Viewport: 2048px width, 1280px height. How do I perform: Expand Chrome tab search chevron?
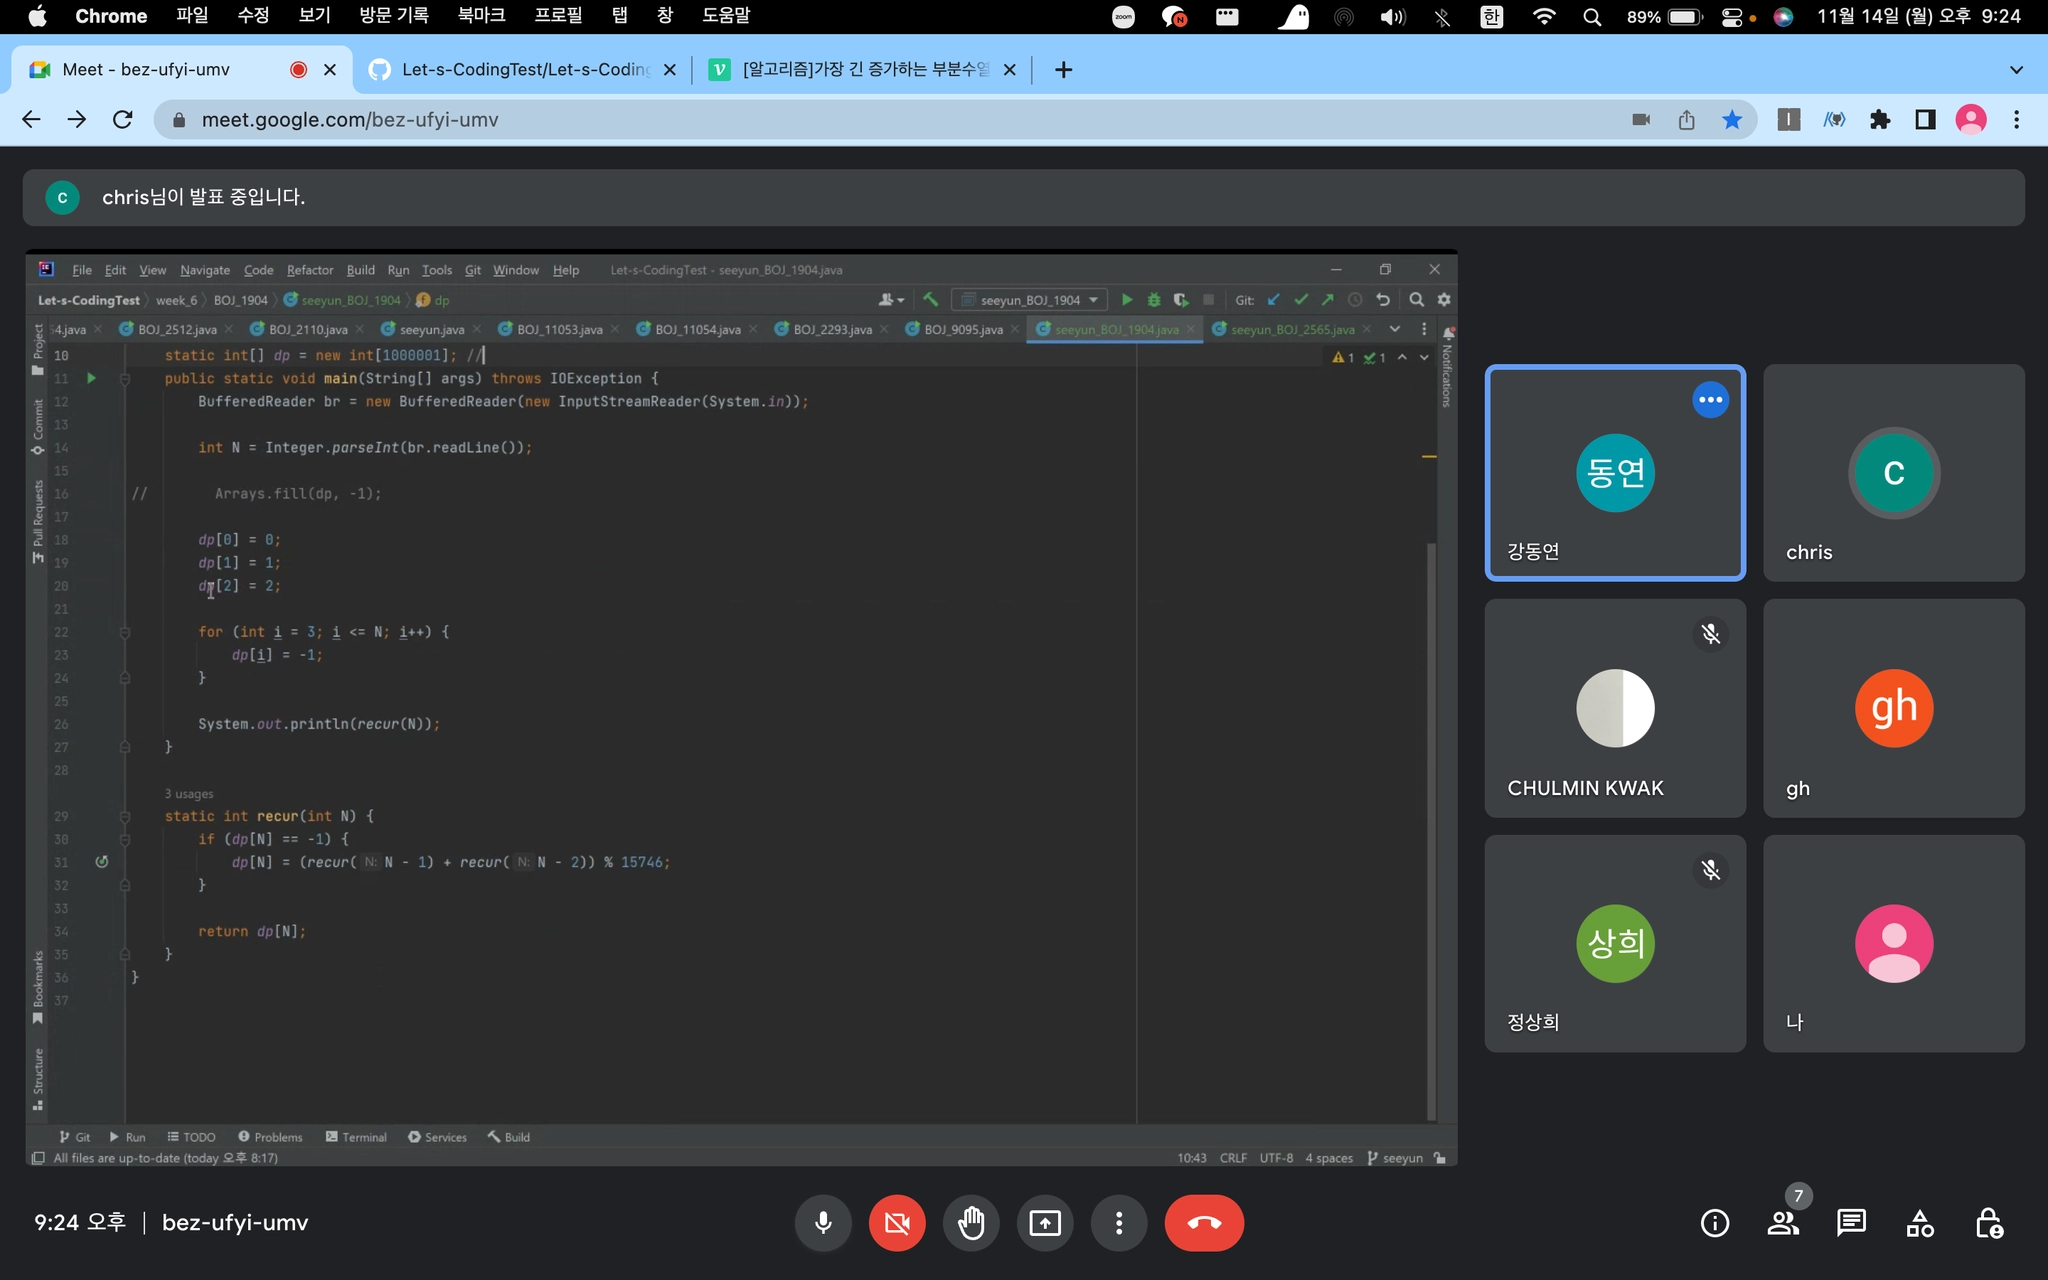click(2016, 69)
